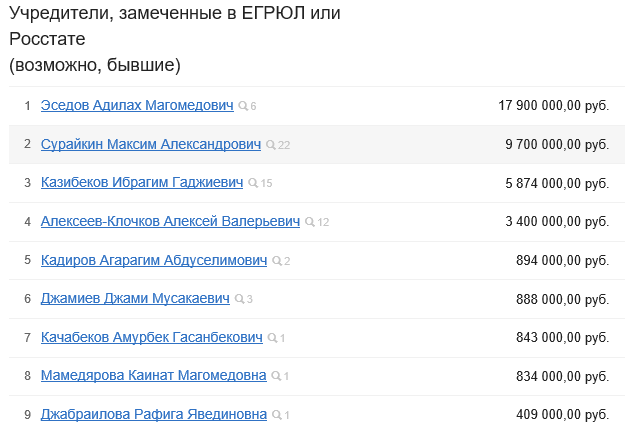Open Джамиев Джами Мусакаевич founder link
The width and height of the screenshot is (625, 437).
(x=135, y=298)
